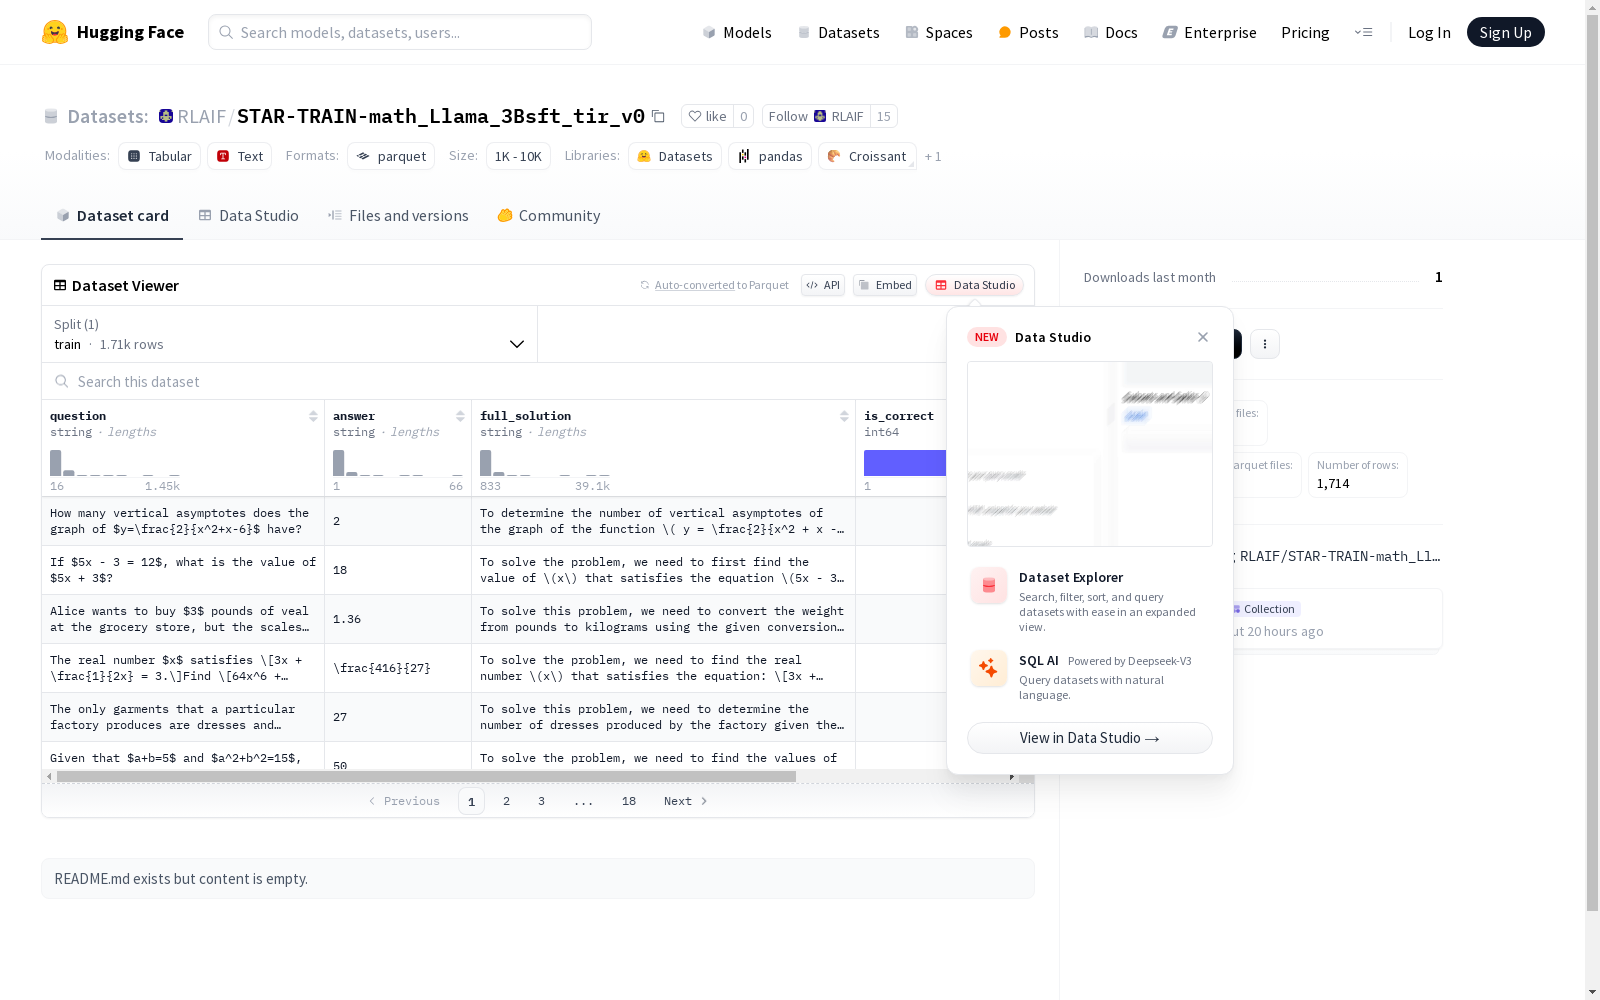Screen dimensions: 1600x1000
Task: Select the Tabular modality tag
Action: pyautogui.click(x=160, y=156)
